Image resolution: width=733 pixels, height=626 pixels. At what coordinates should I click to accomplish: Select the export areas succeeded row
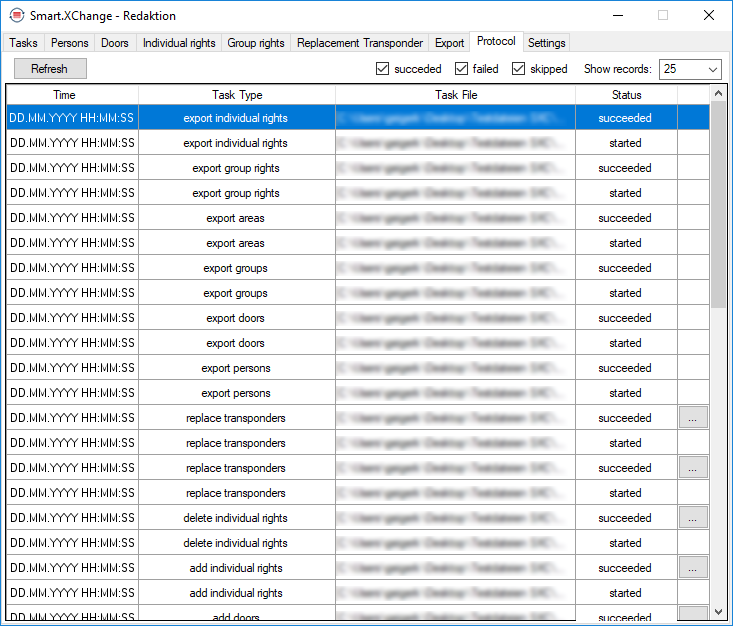pyautogui.click(x=236, y=218)
